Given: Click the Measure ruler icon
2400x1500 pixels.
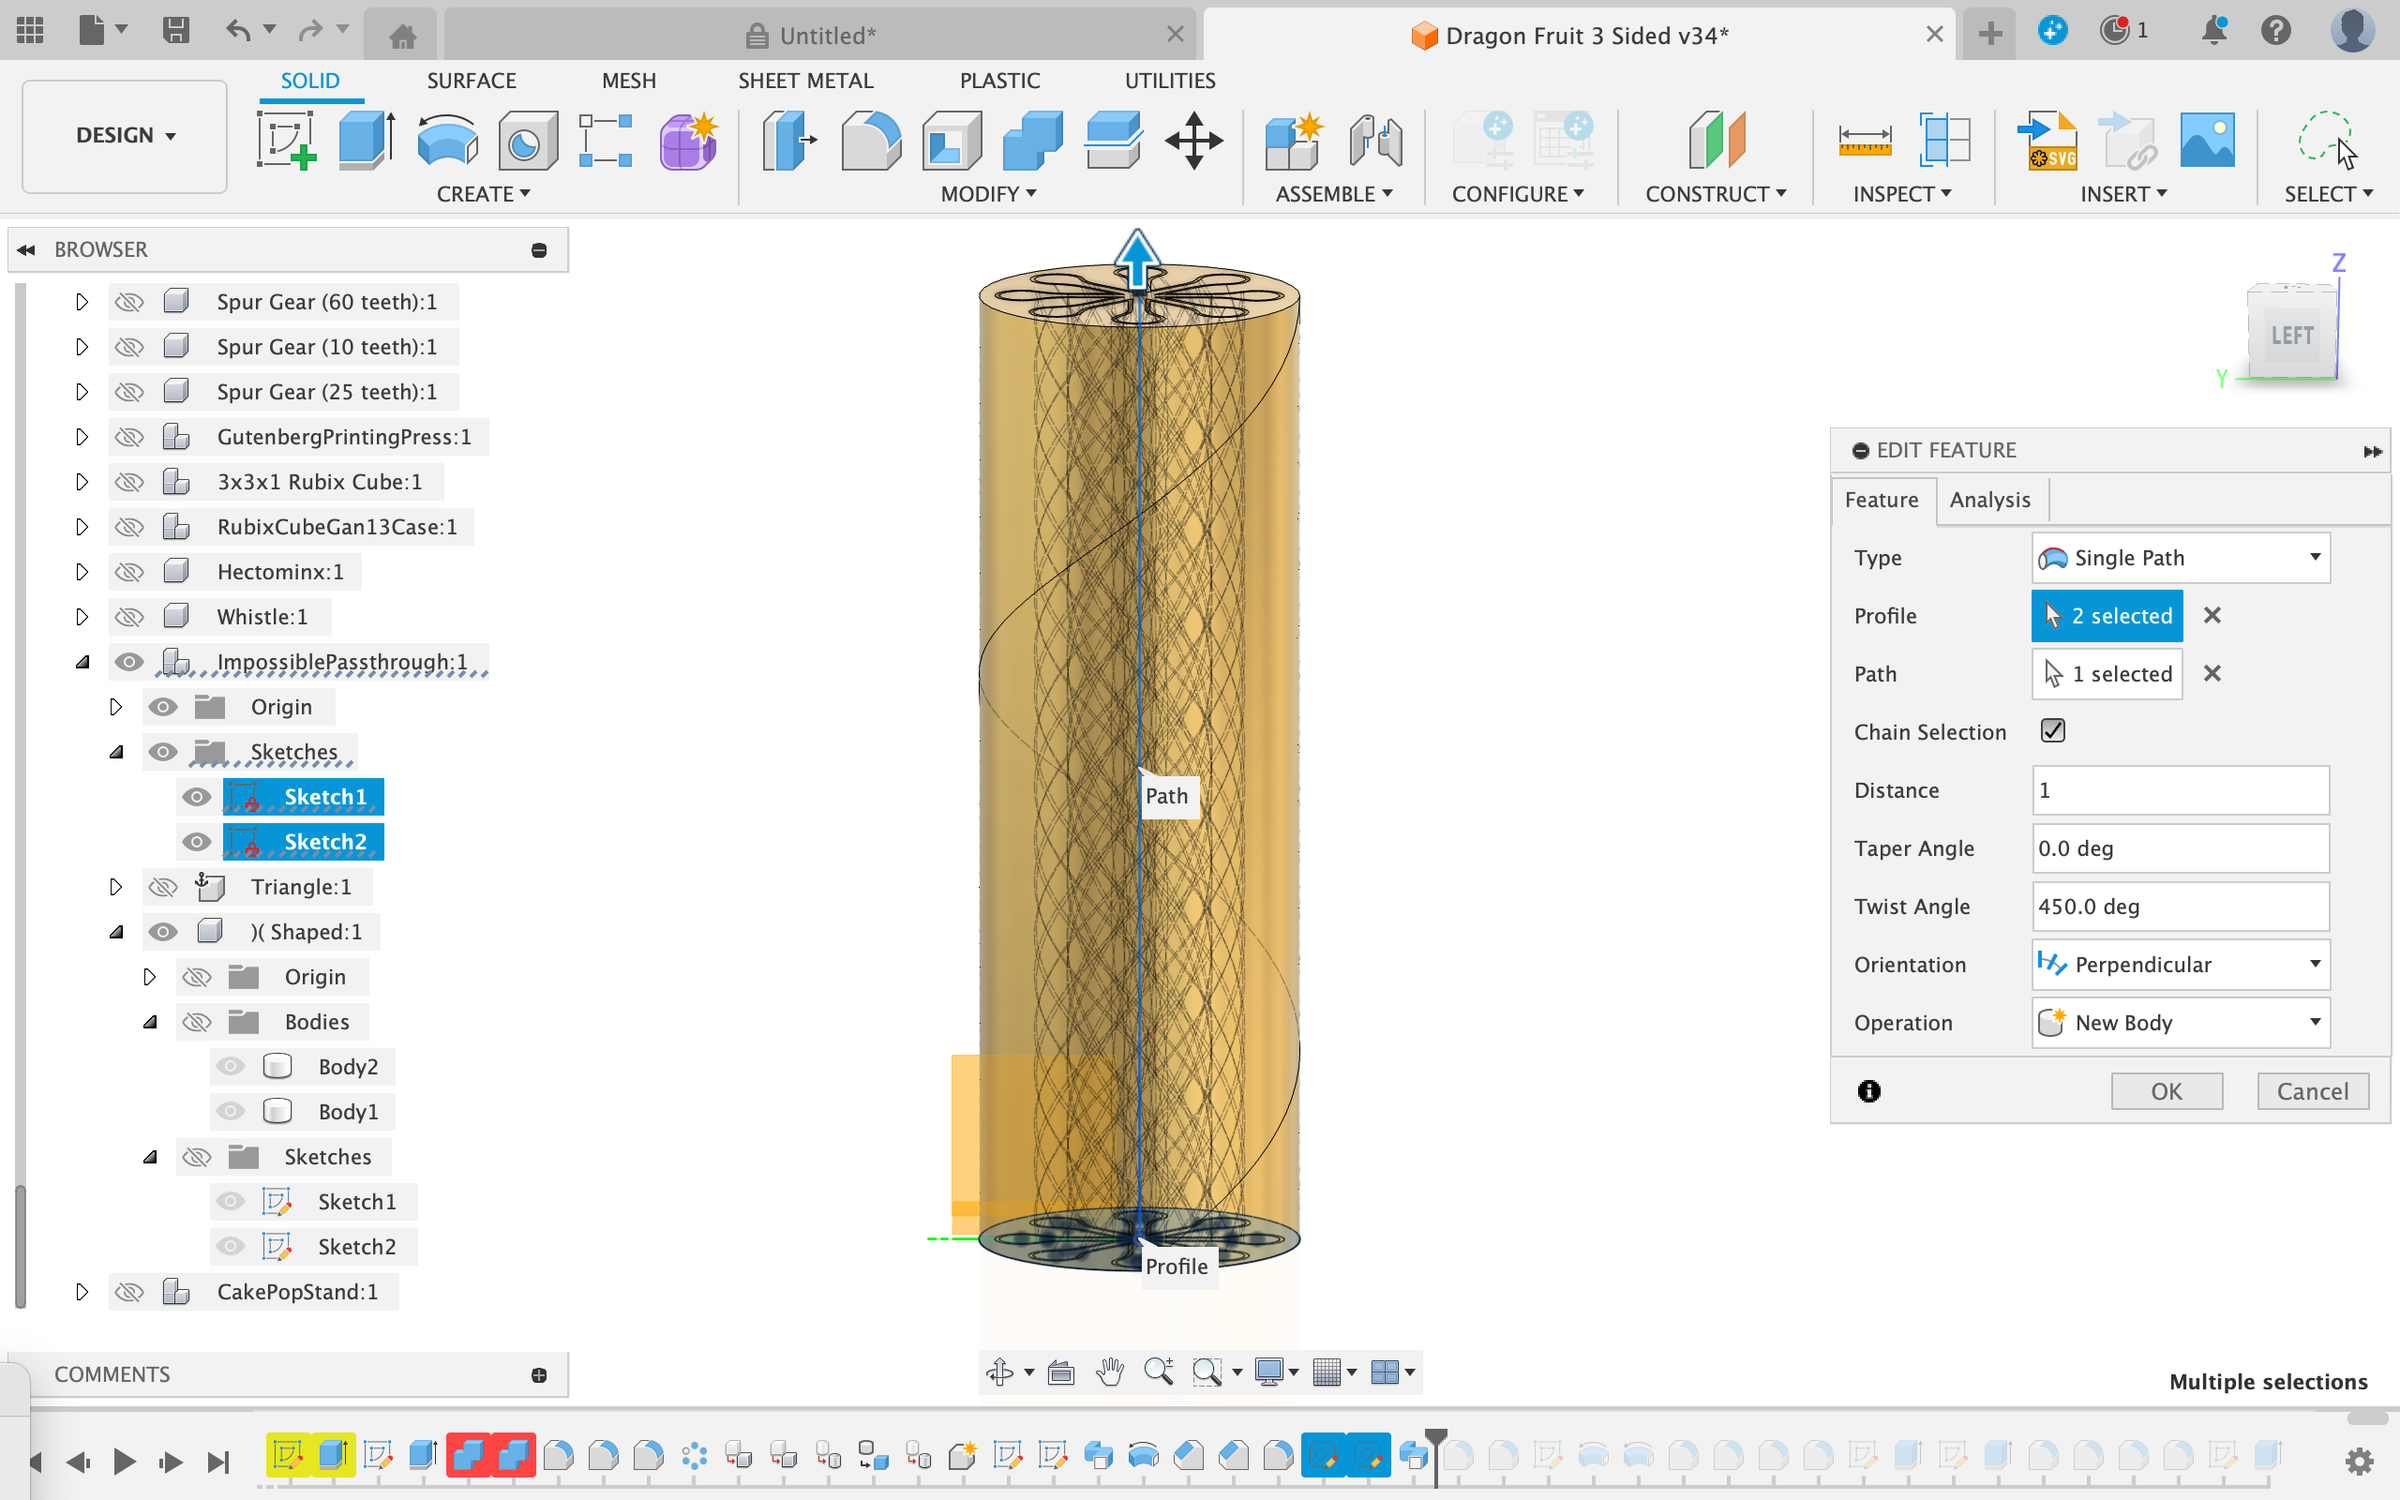Looking at the screenshot, I should pyautogui.click(x=1864, y=139).
